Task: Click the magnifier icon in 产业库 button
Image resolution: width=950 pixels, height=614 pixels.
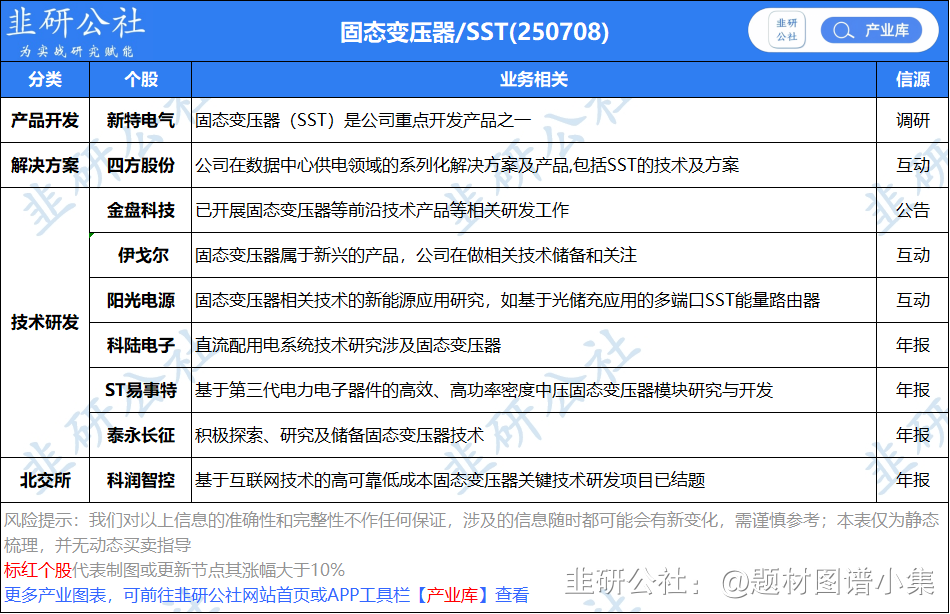Action: 843,30
